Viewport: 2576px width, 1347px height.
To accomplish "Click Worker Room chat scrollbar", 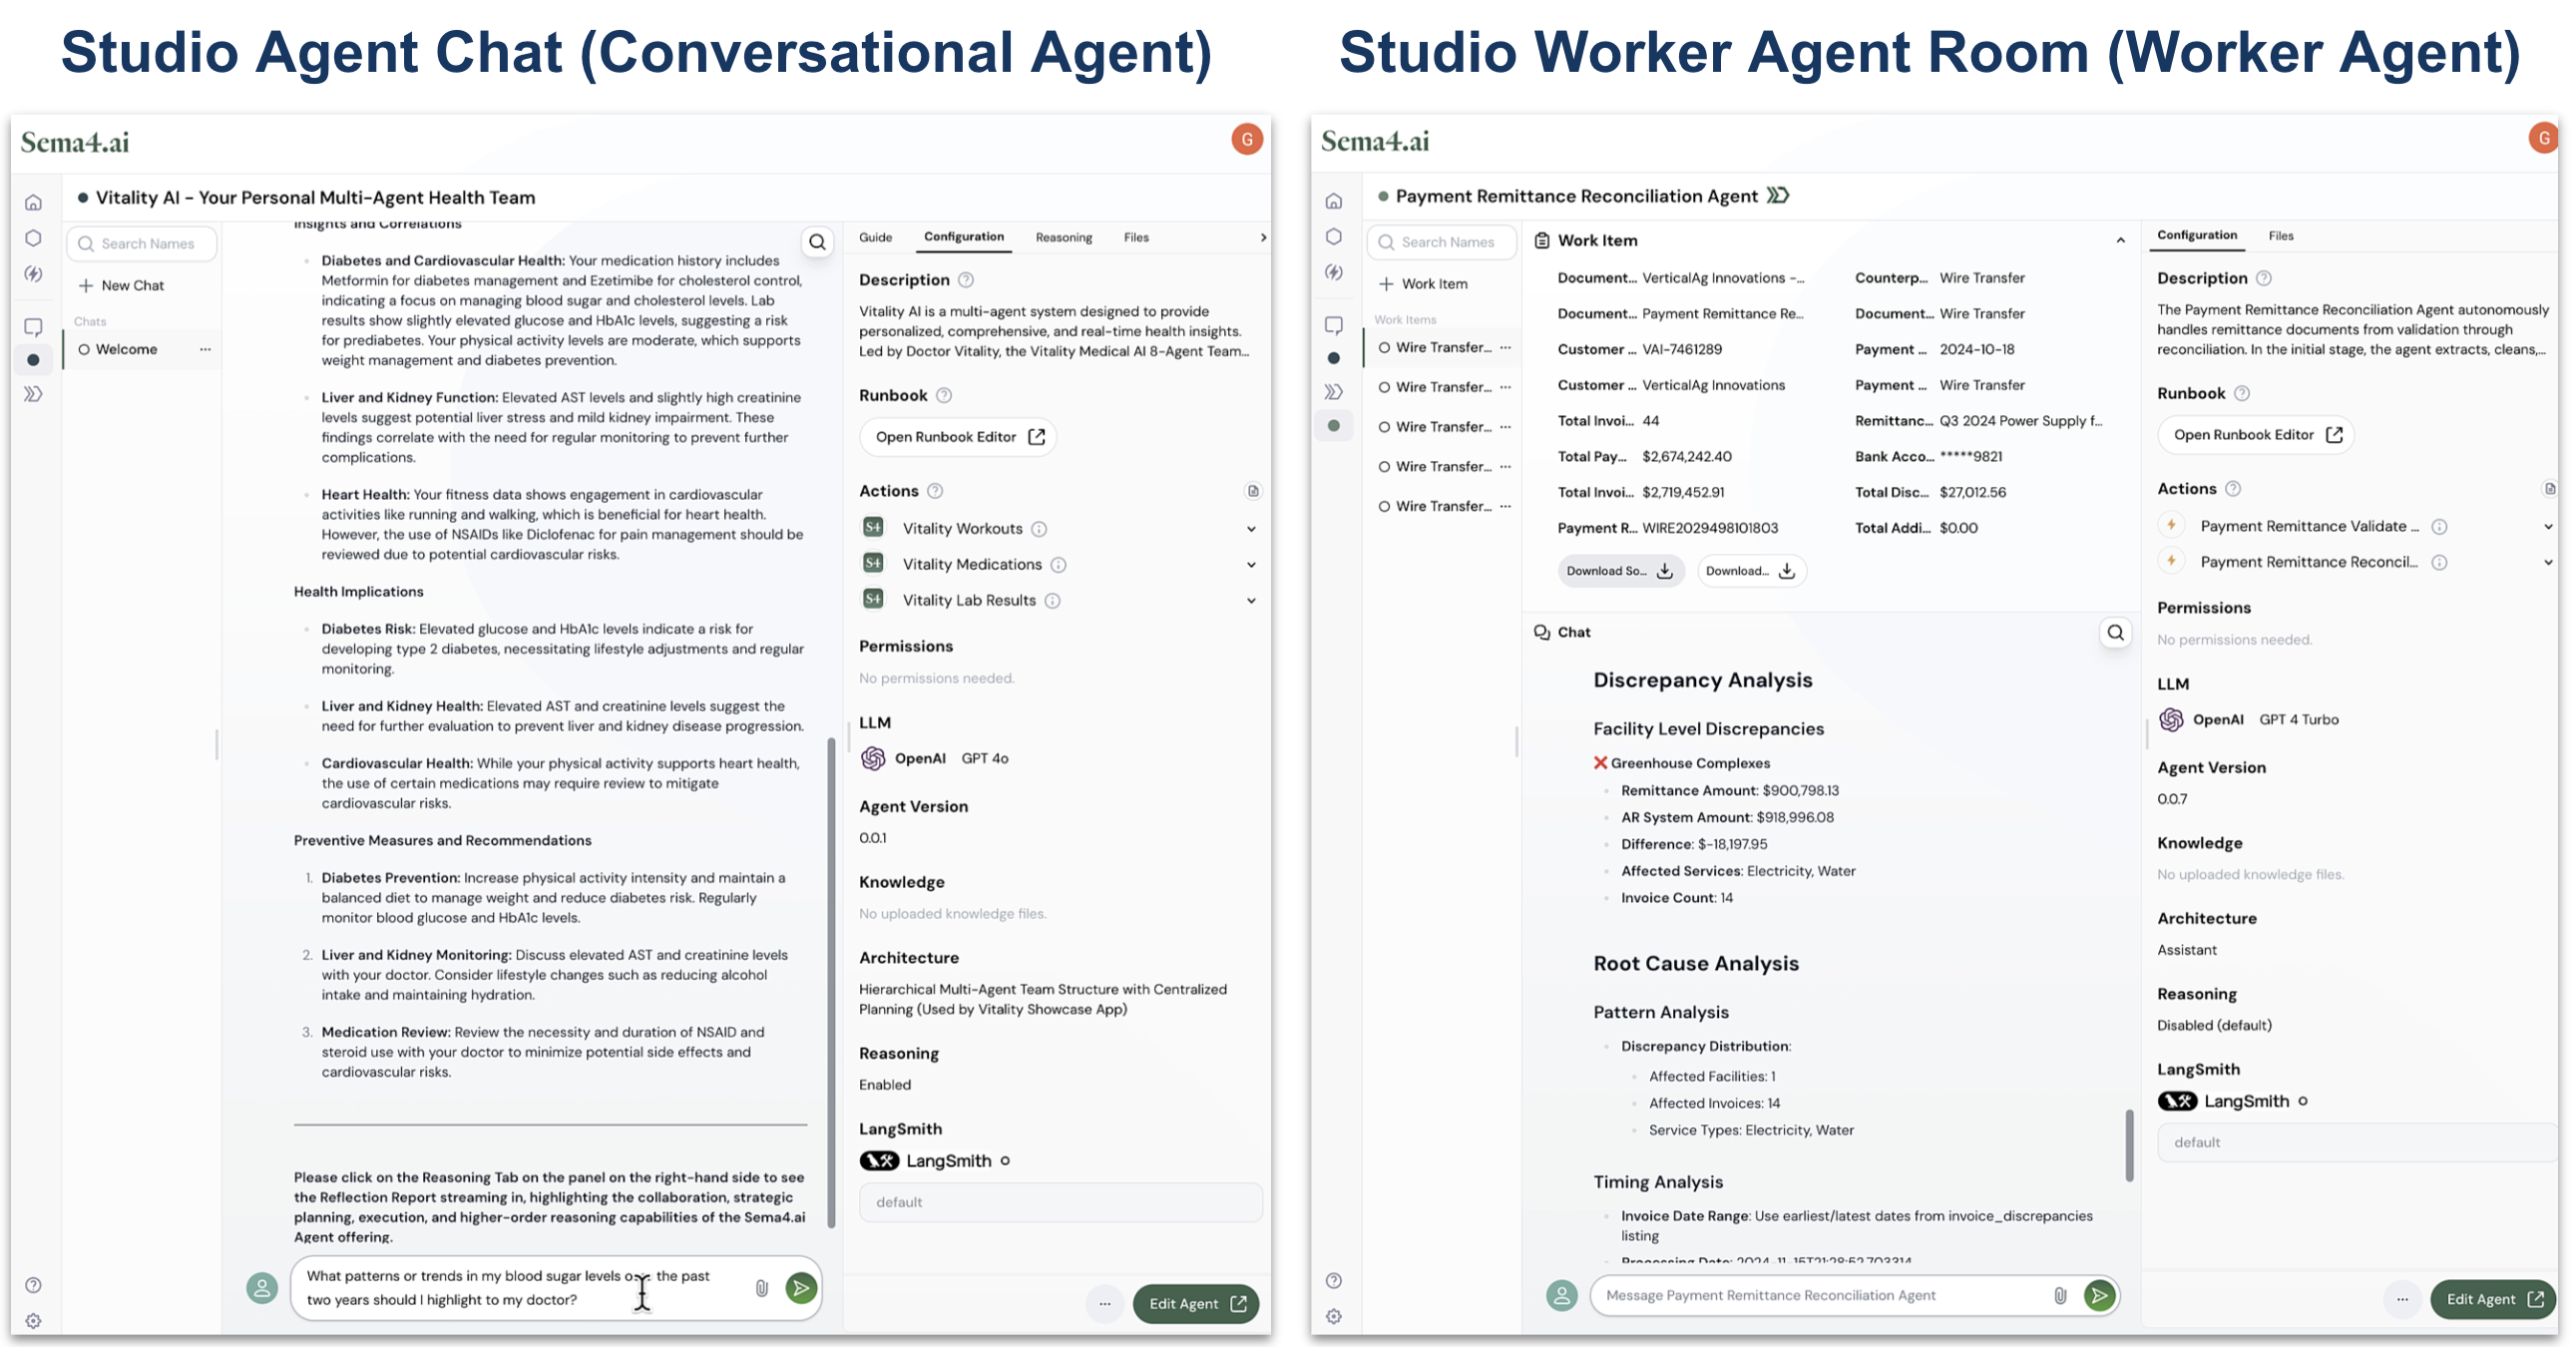I will pyautogui.click(x=2129, y=1146).
